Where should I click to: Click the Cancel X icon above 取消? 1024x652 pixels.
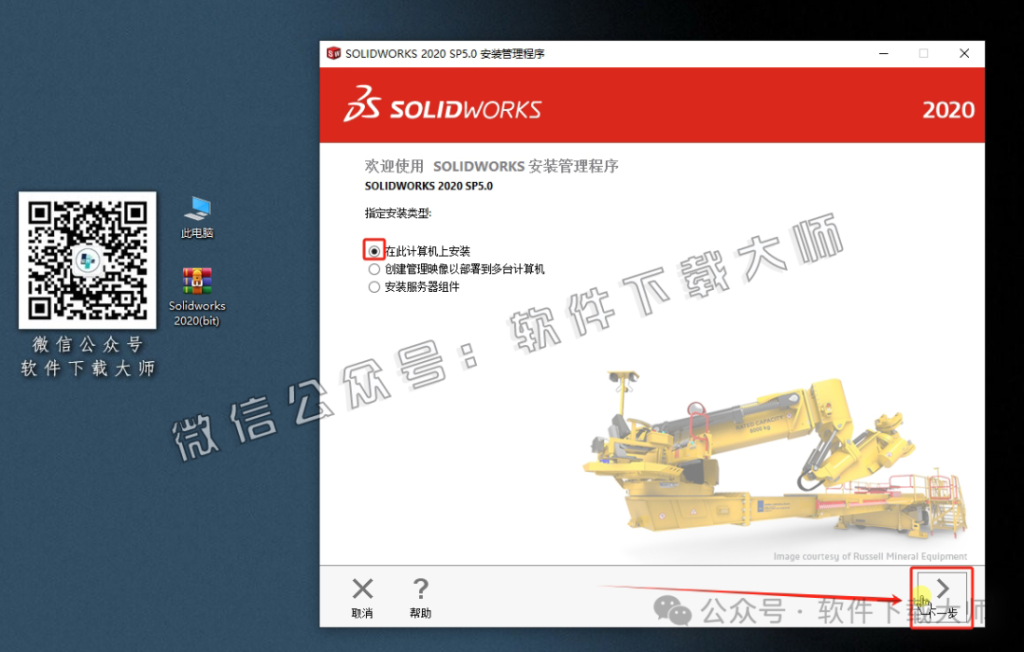tap(362, 588)
